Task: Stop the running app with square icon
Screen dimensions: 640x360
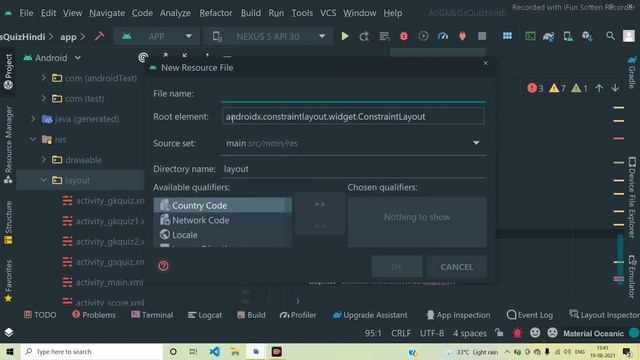Action: [x=482, y=36]
